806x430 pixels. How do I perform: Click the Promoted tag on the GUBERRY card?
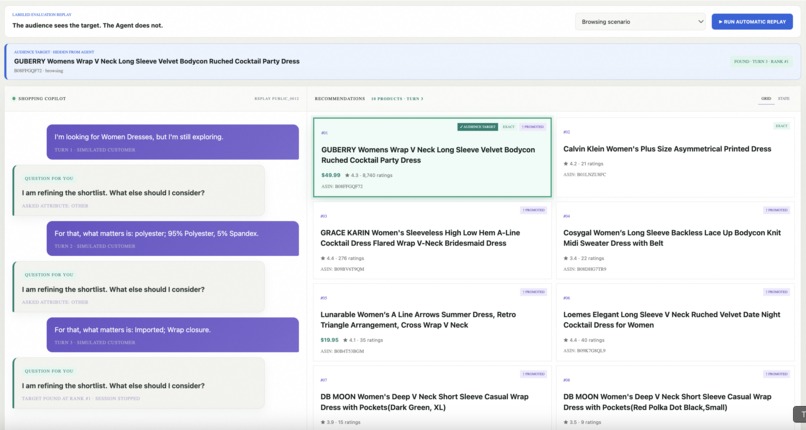coord(533,127)
